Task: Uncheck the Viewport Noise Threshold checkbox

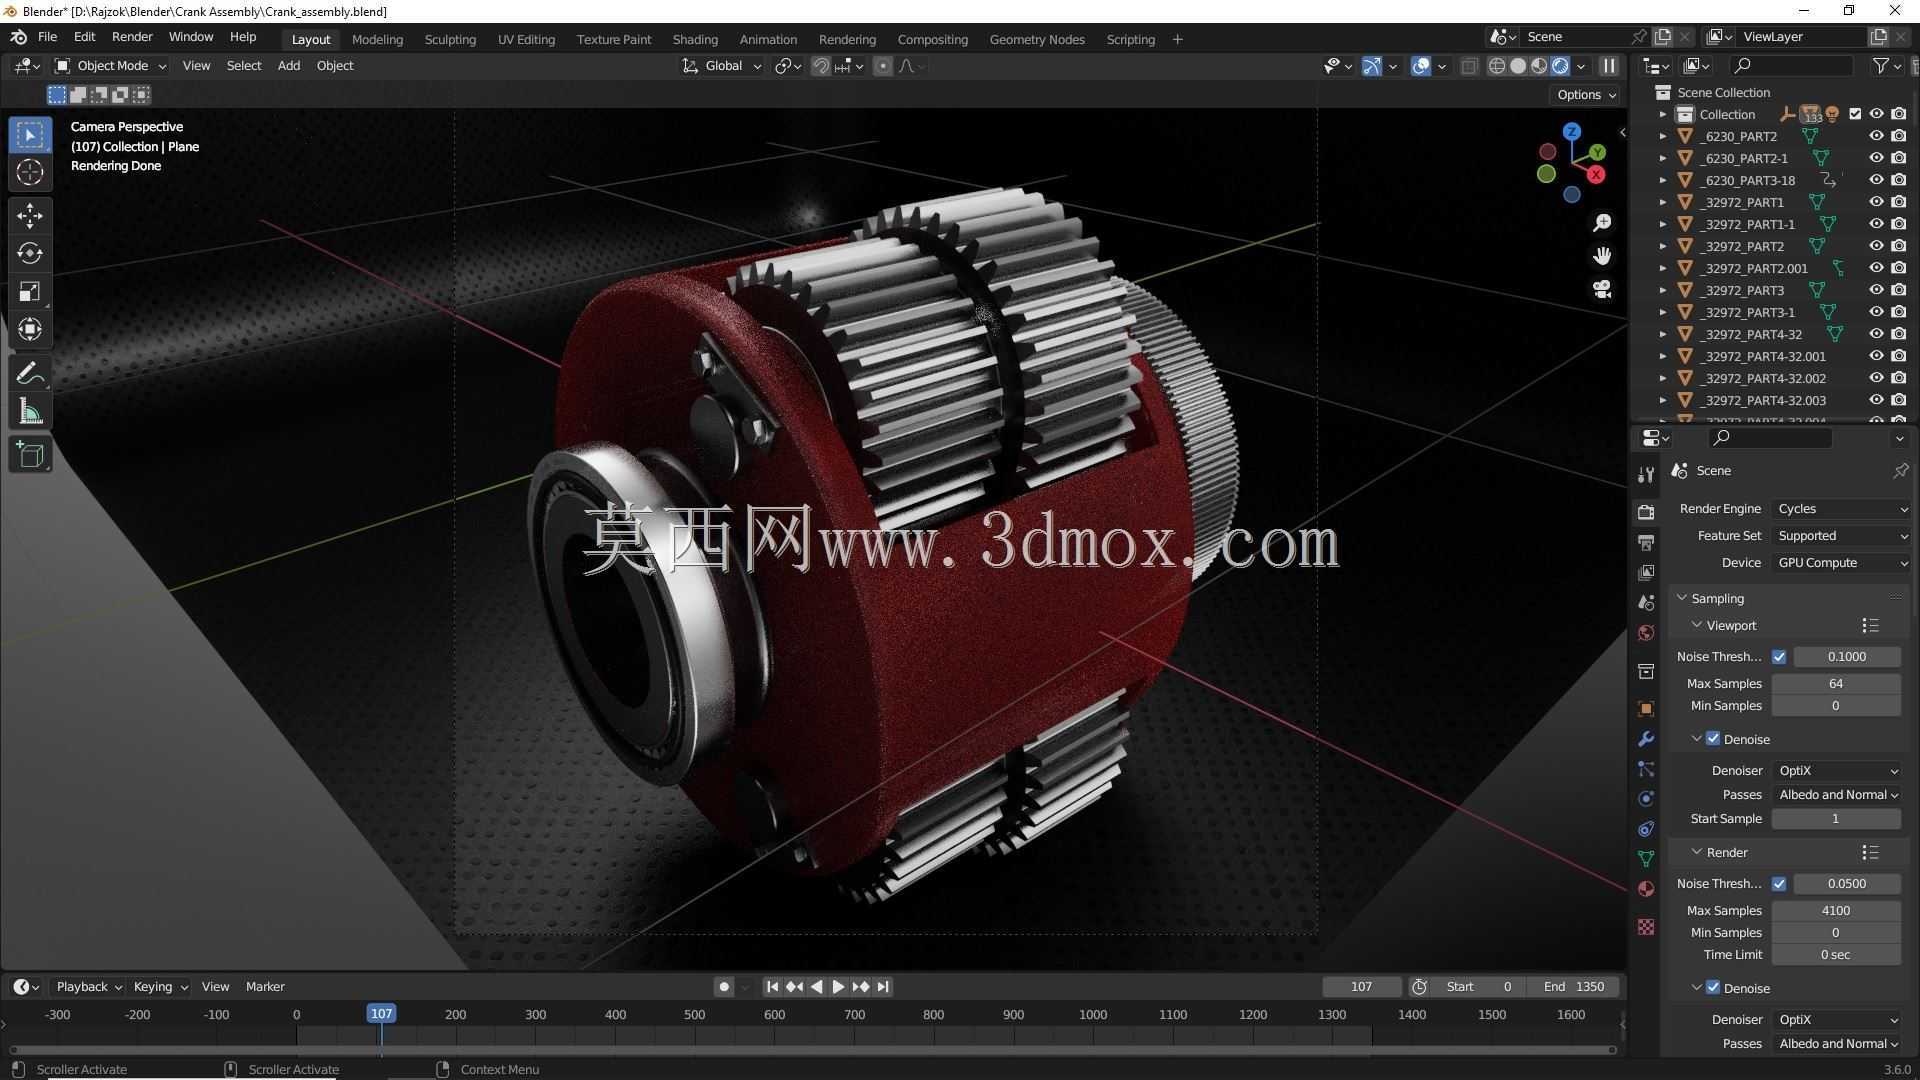Action: (x=1779, y=657)
